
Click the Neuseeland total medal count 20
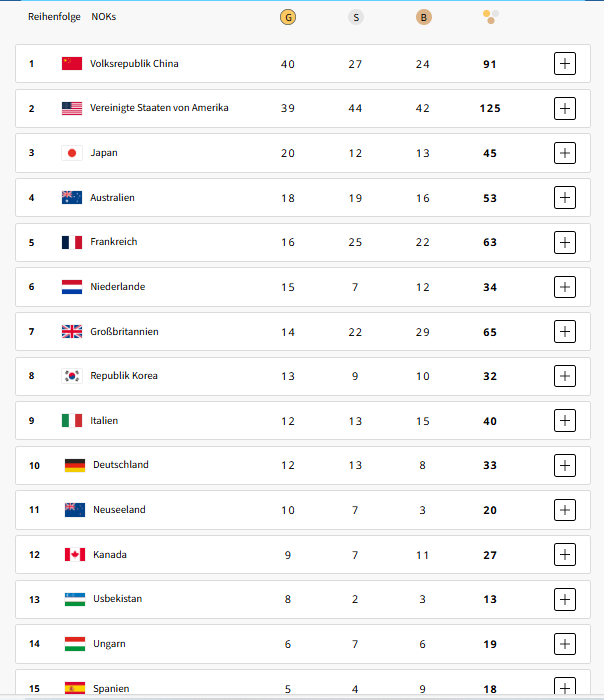point(490,510)
